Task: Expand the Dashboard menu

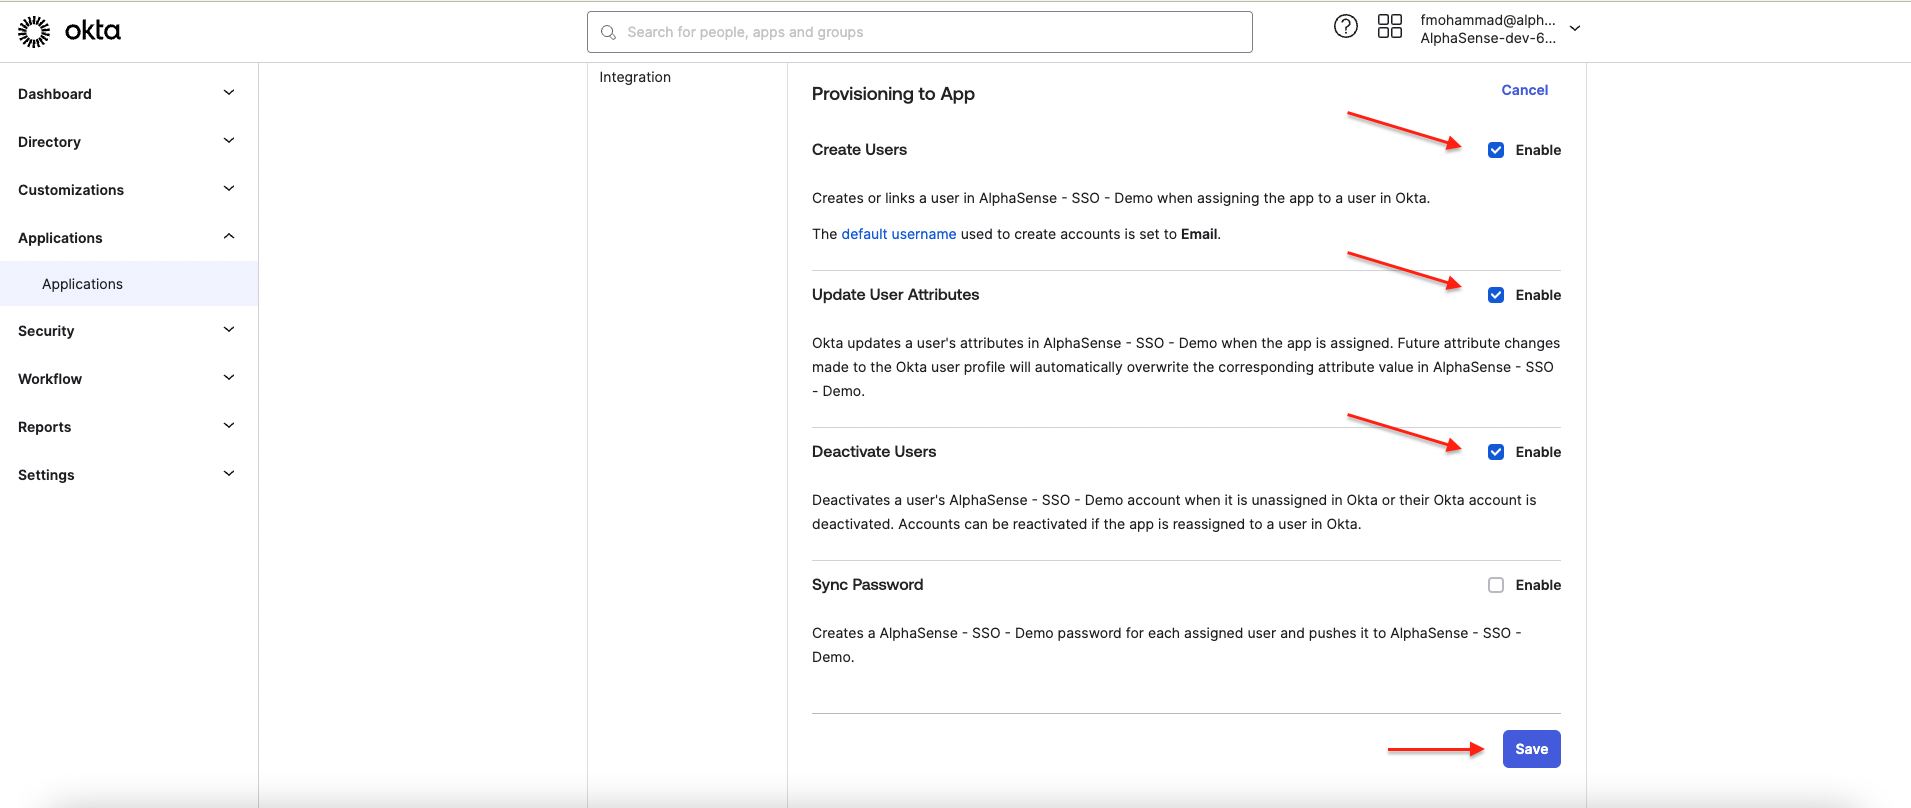Action: point(129,93)
